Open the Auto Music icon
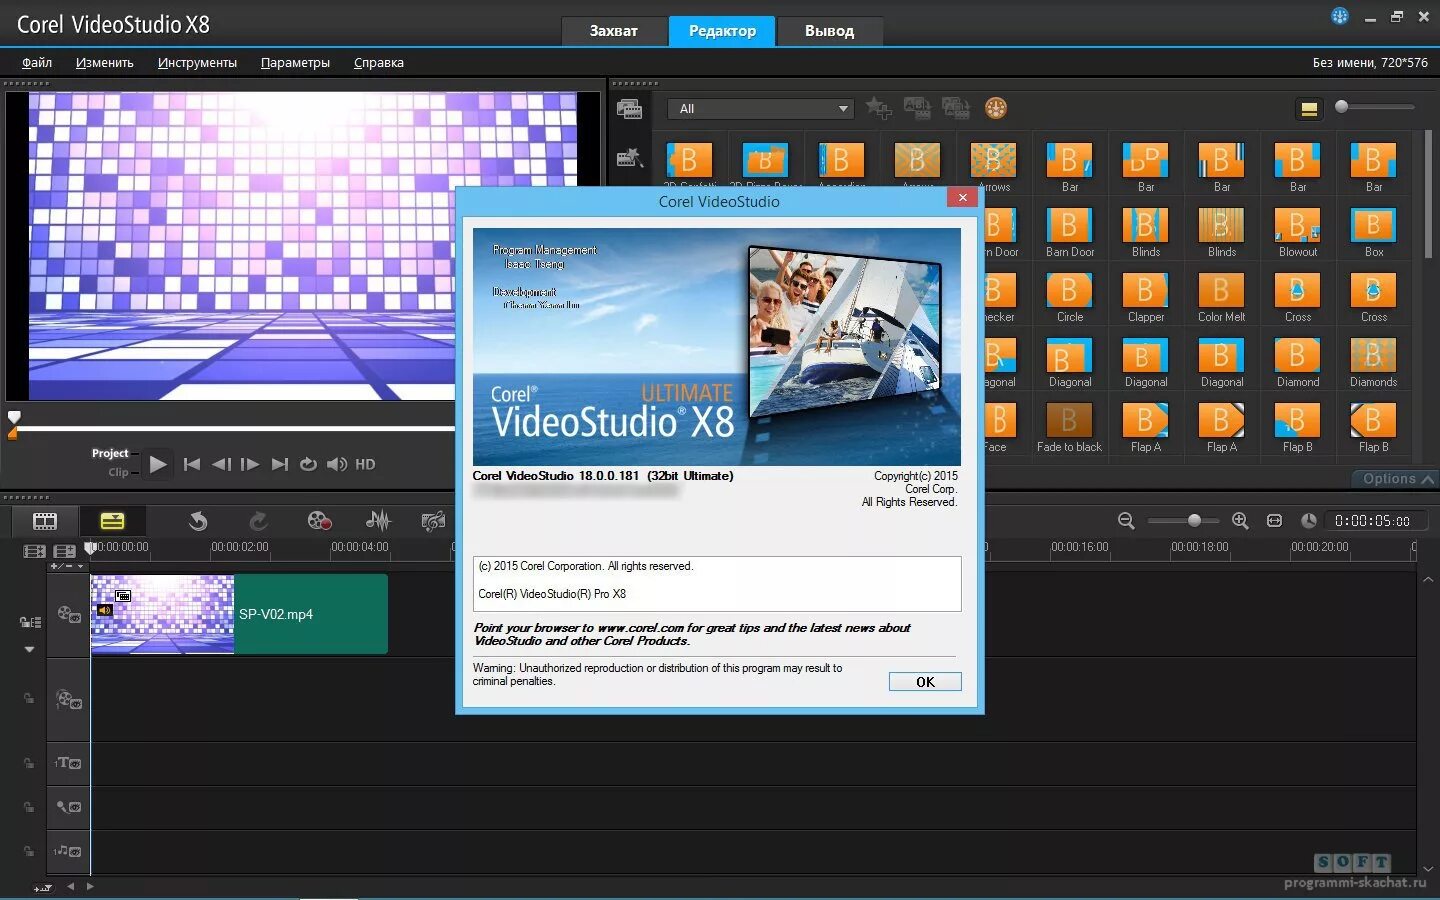The height and width of the screenshot is (900, 1440). tap(433, 521)
